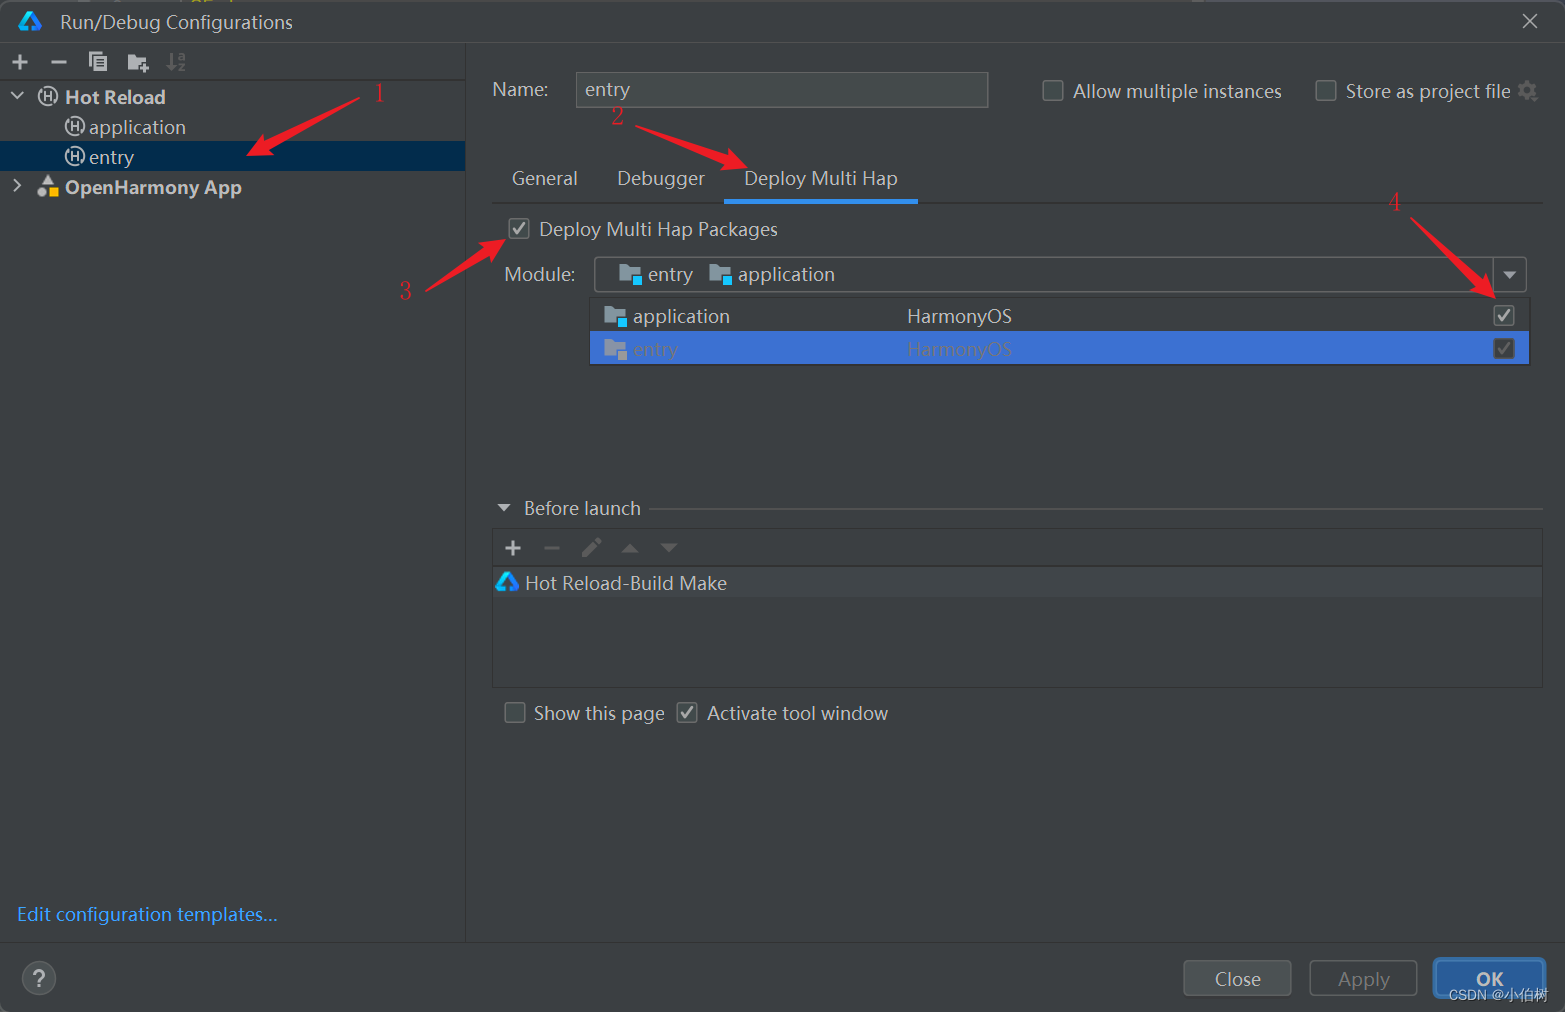Uncheck the entry module checkbox
1565x1012 pixels.
[x=1504, y=349]
